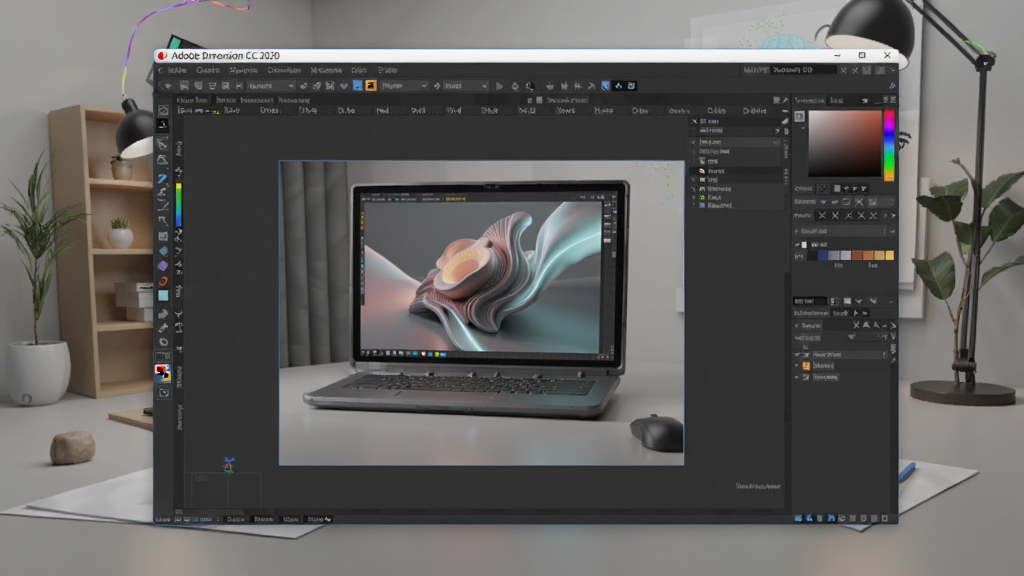Click the heart icon in the toolbar

(344, 86)
